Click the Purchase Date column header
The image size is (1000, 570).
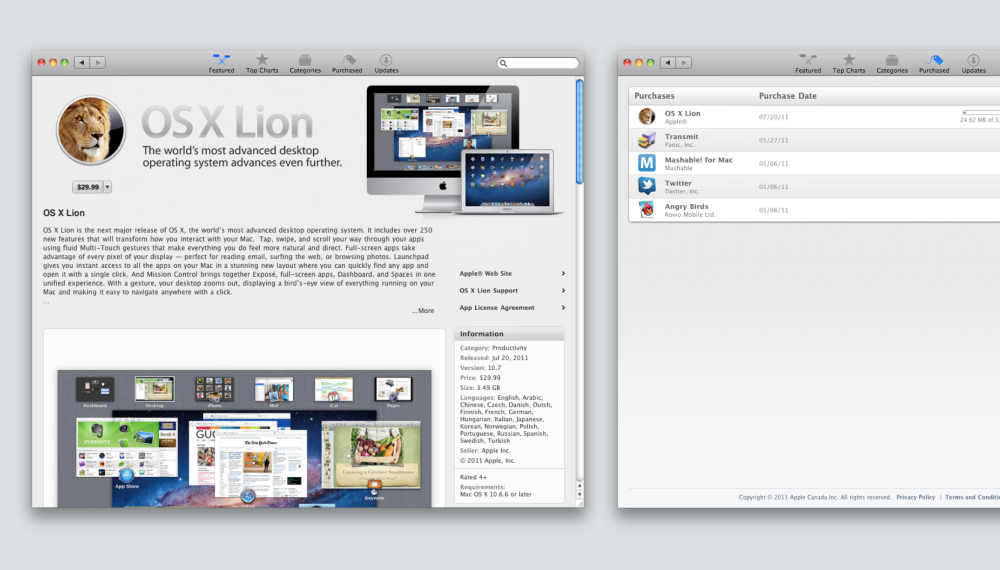pos(788,96)
